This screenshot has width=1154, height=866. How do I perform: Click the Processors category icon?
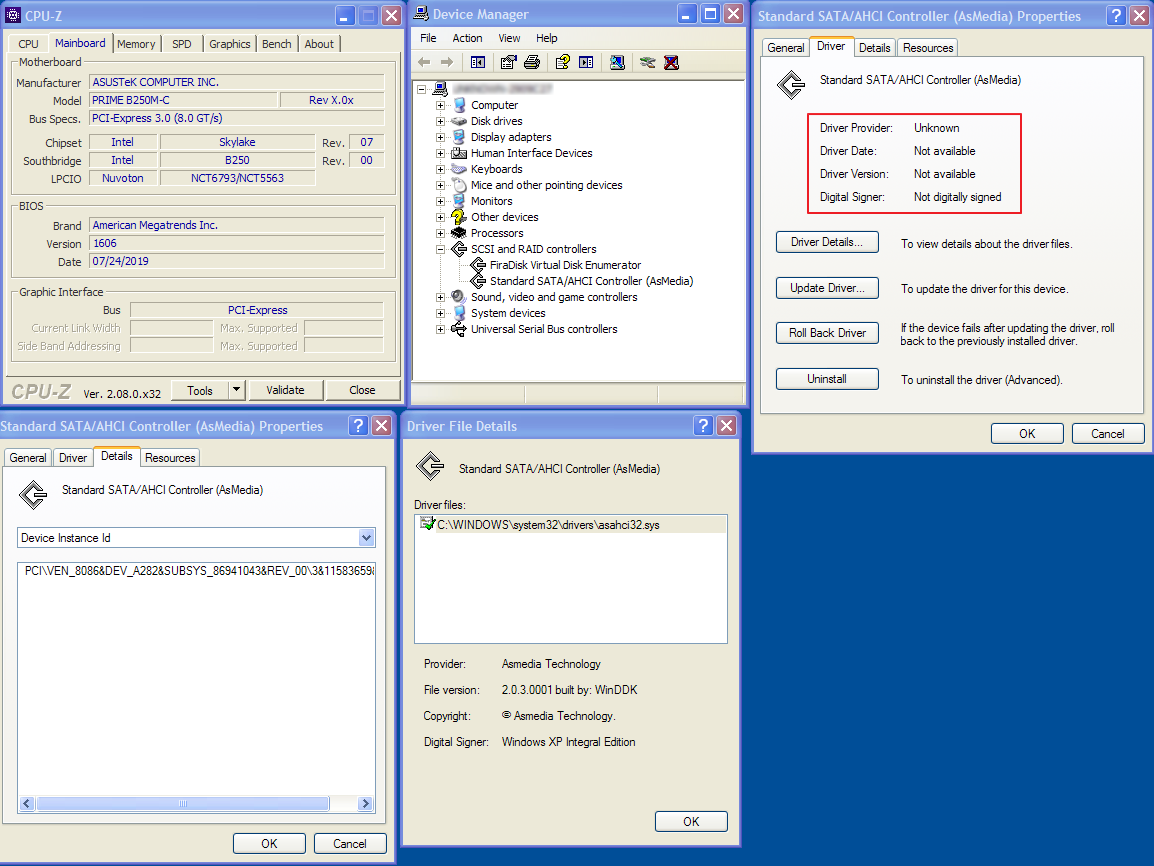[x=459, y=233]
